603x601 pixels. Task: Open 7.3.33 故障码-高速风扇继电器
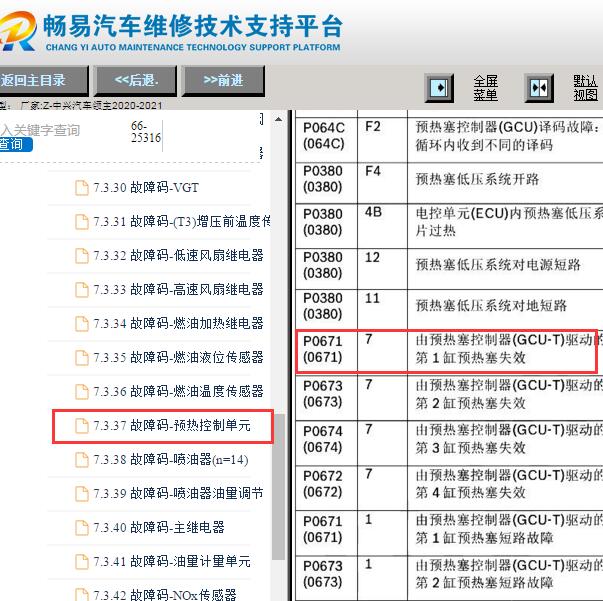(178, 289)
